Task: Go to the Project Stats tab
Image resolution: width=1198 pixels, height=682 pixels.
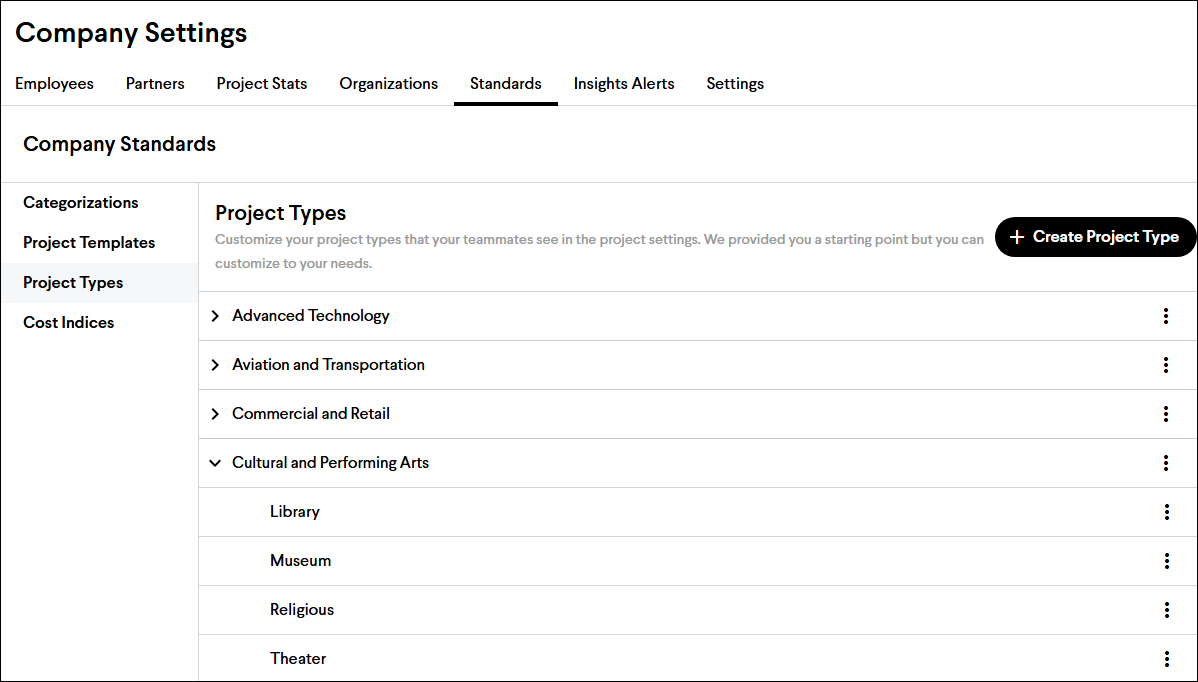Action: tap(262, 84)
